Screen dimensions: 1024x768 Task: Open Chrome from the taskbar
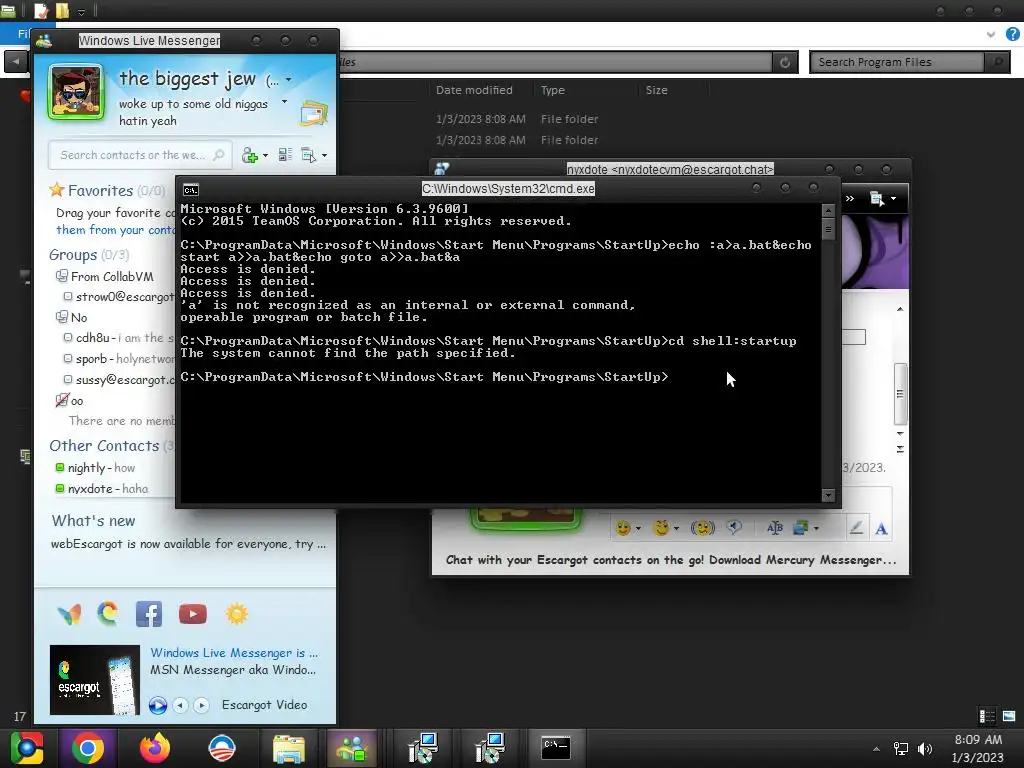tap(88, 748)
